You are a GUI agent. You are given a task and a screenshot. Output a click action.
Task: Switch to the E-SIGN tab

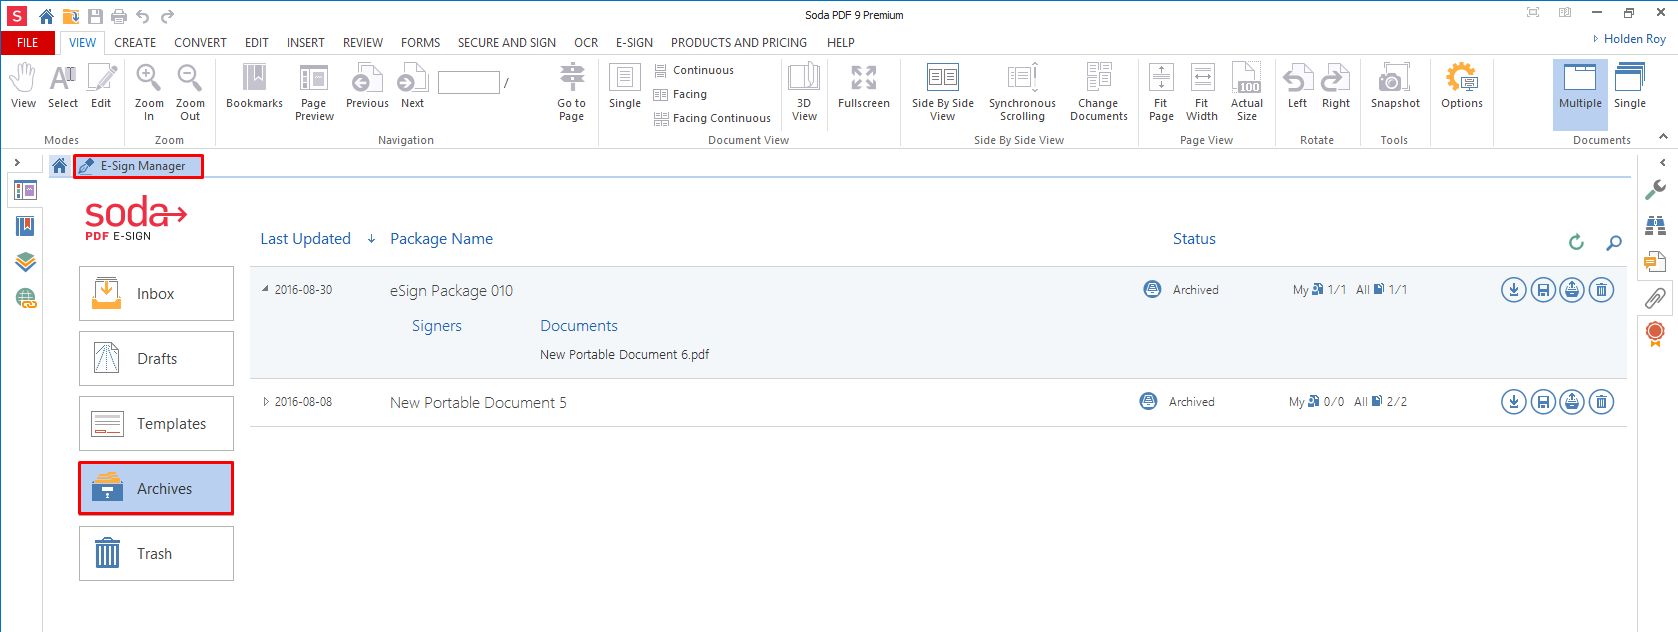click(634, 43)
